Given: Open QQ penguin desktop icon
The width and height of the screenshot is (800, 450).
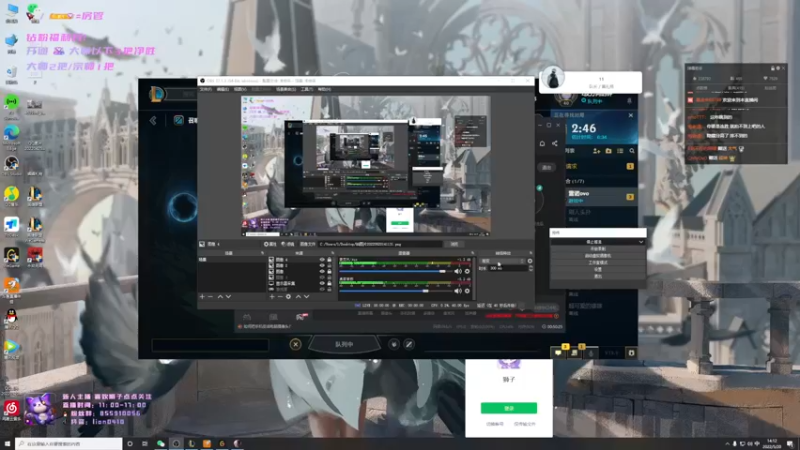Looking at the screenshot, I should click(11, 316).
